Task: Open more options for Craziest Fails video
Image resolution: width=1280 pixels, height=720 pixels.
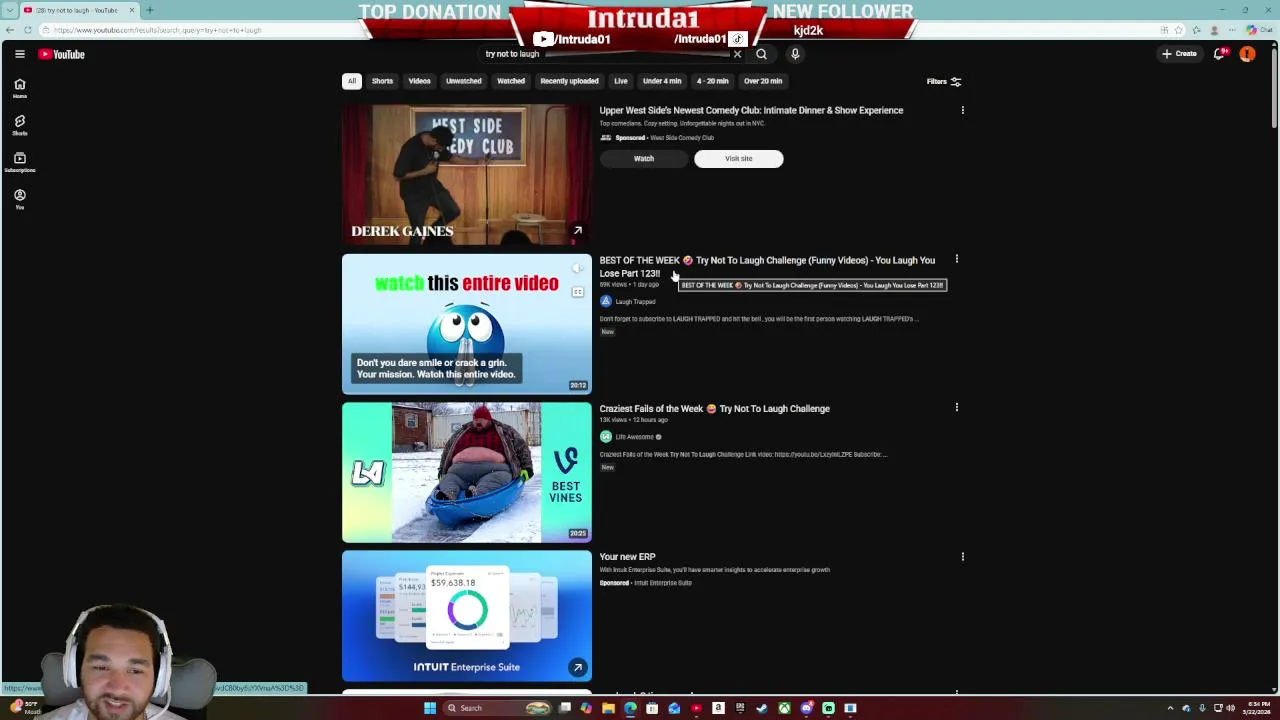Action: point(956,408)
